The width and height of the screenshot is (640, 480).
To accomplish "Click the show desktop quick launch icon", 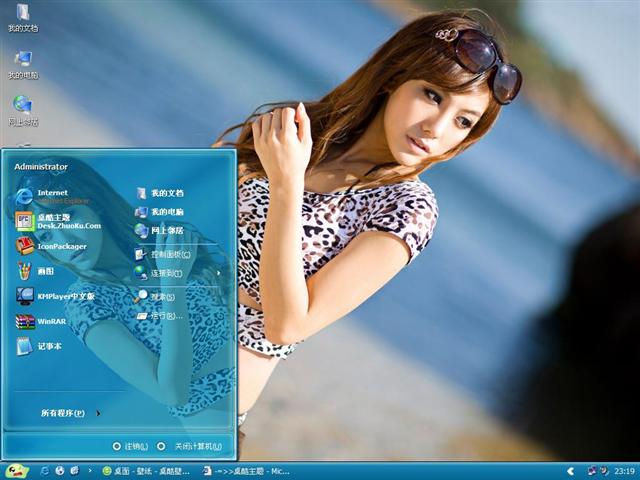I will coord(74,471).
